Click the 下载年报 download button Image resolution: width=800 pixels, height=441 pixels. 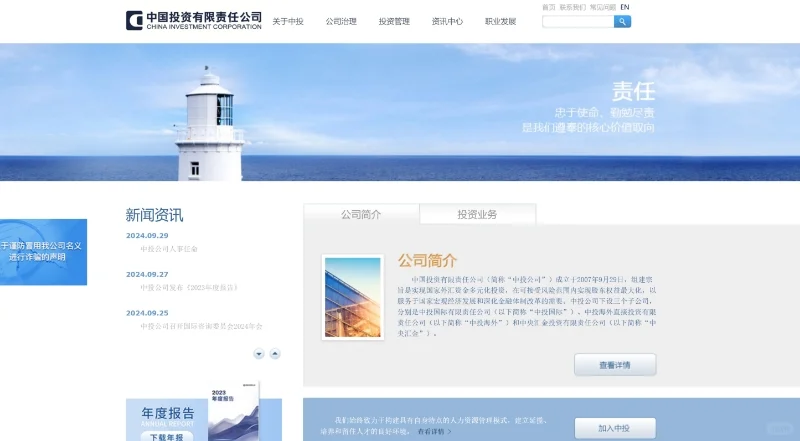tap(167, 436)
